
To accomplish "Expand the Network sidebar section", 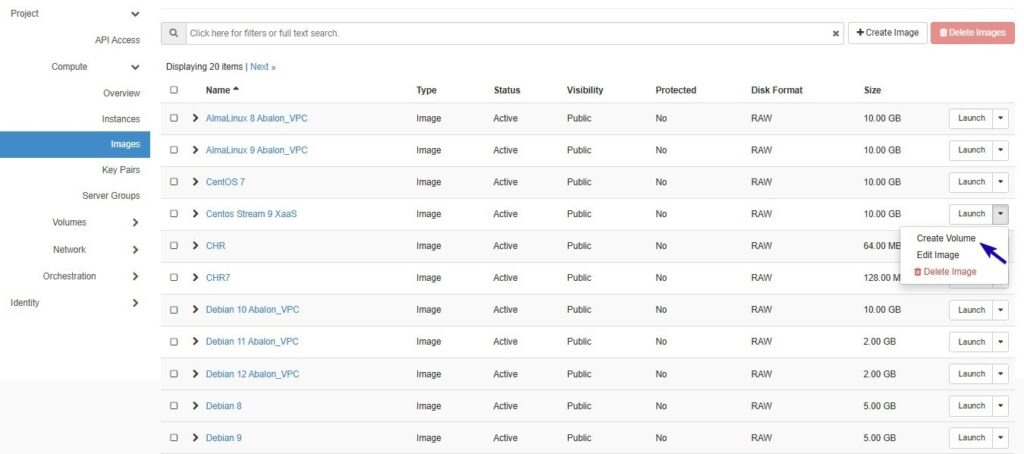I will (x=135, y=250).
